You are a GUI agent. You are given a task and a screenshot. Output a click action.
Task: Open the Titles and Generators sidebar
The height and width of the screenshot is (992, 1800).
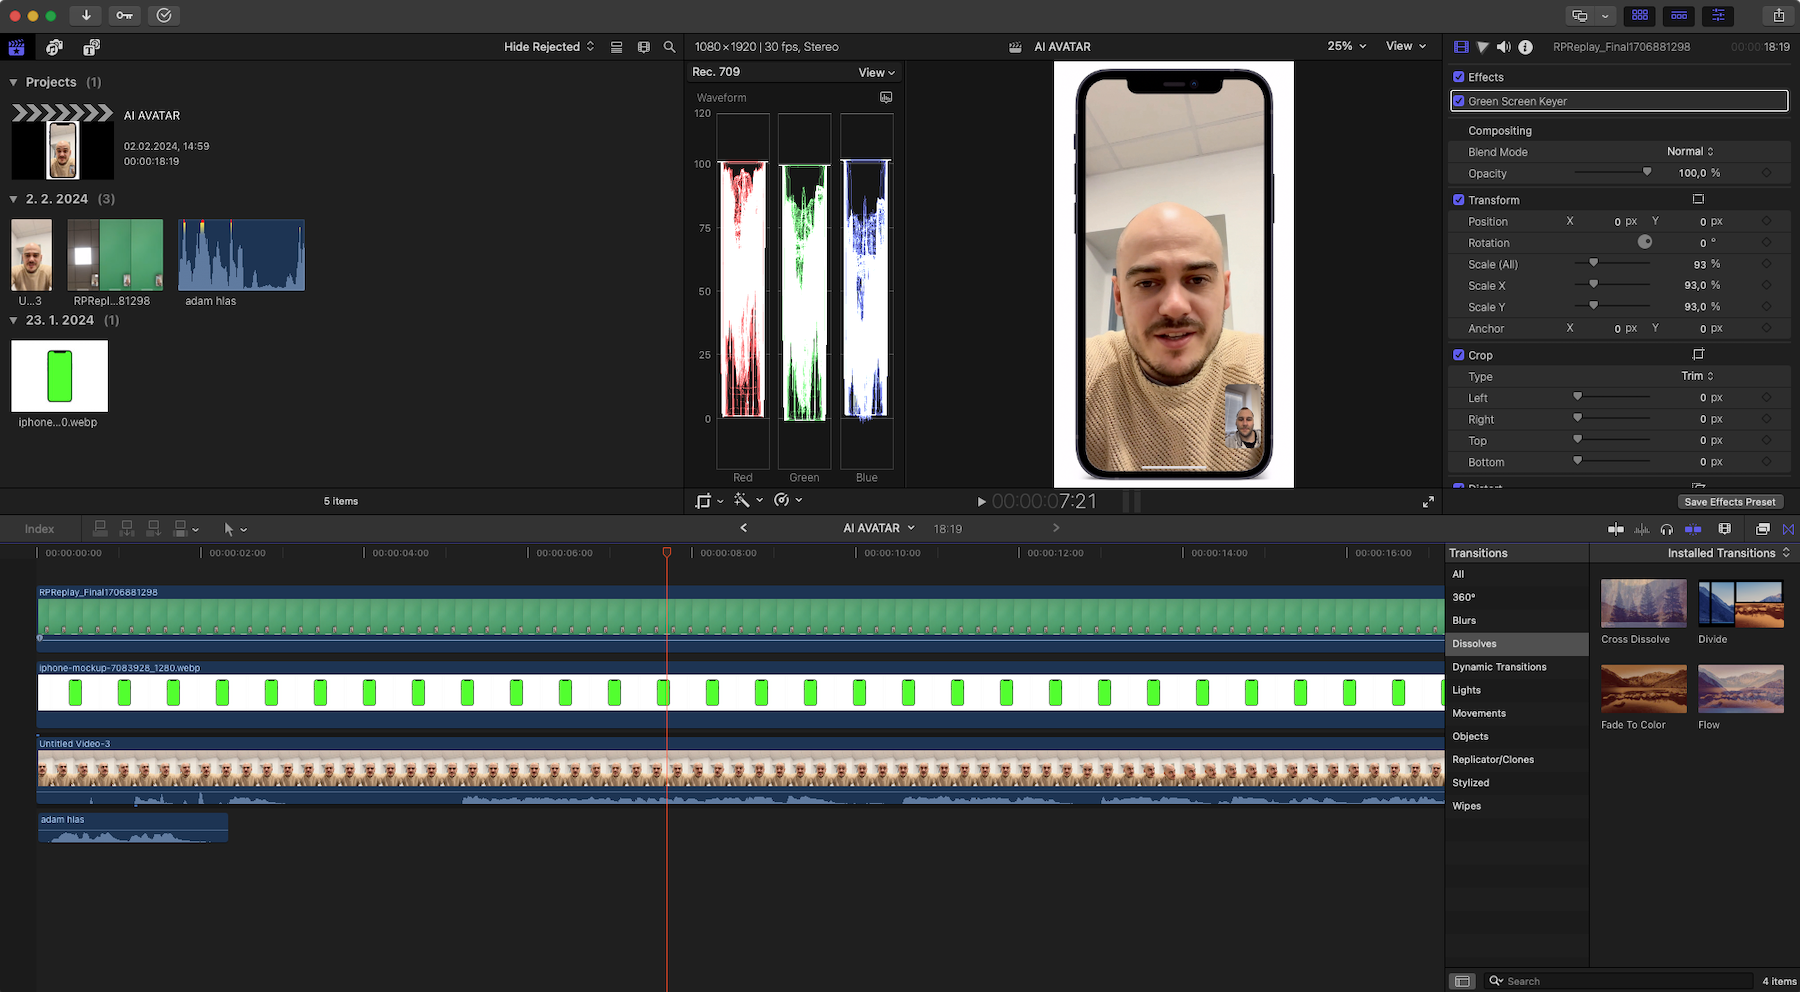(x=91, y=47)
